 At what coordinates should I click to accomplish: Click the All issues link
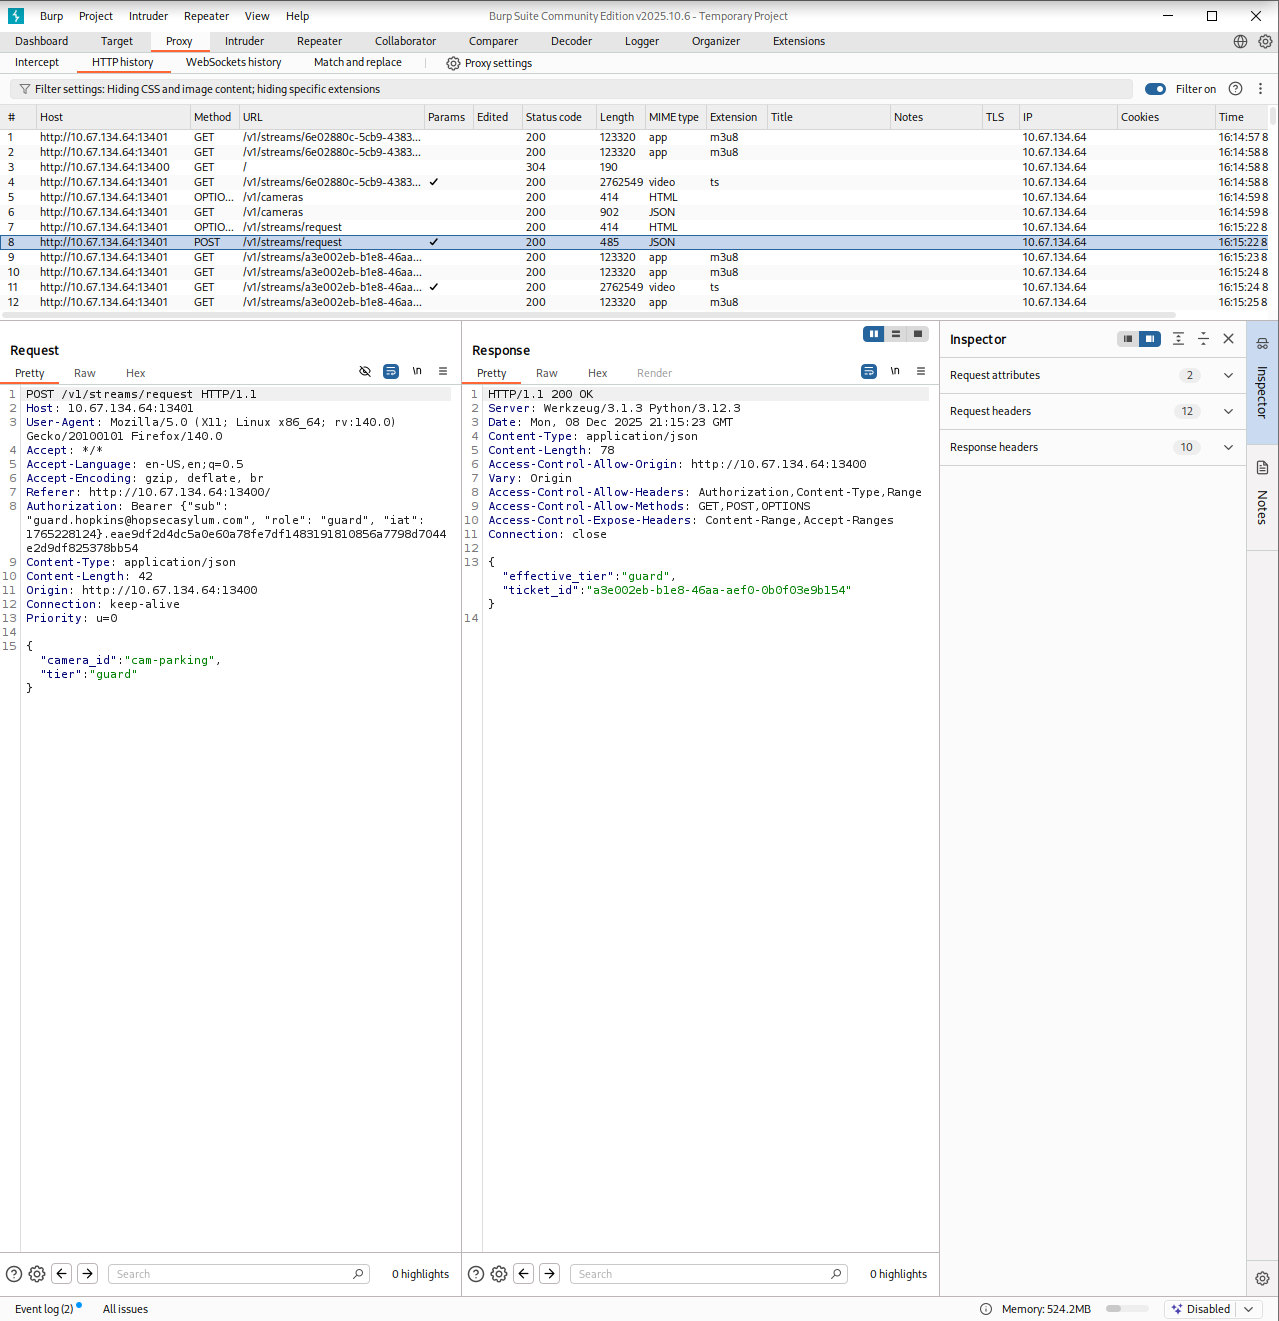click(125, 1309)
